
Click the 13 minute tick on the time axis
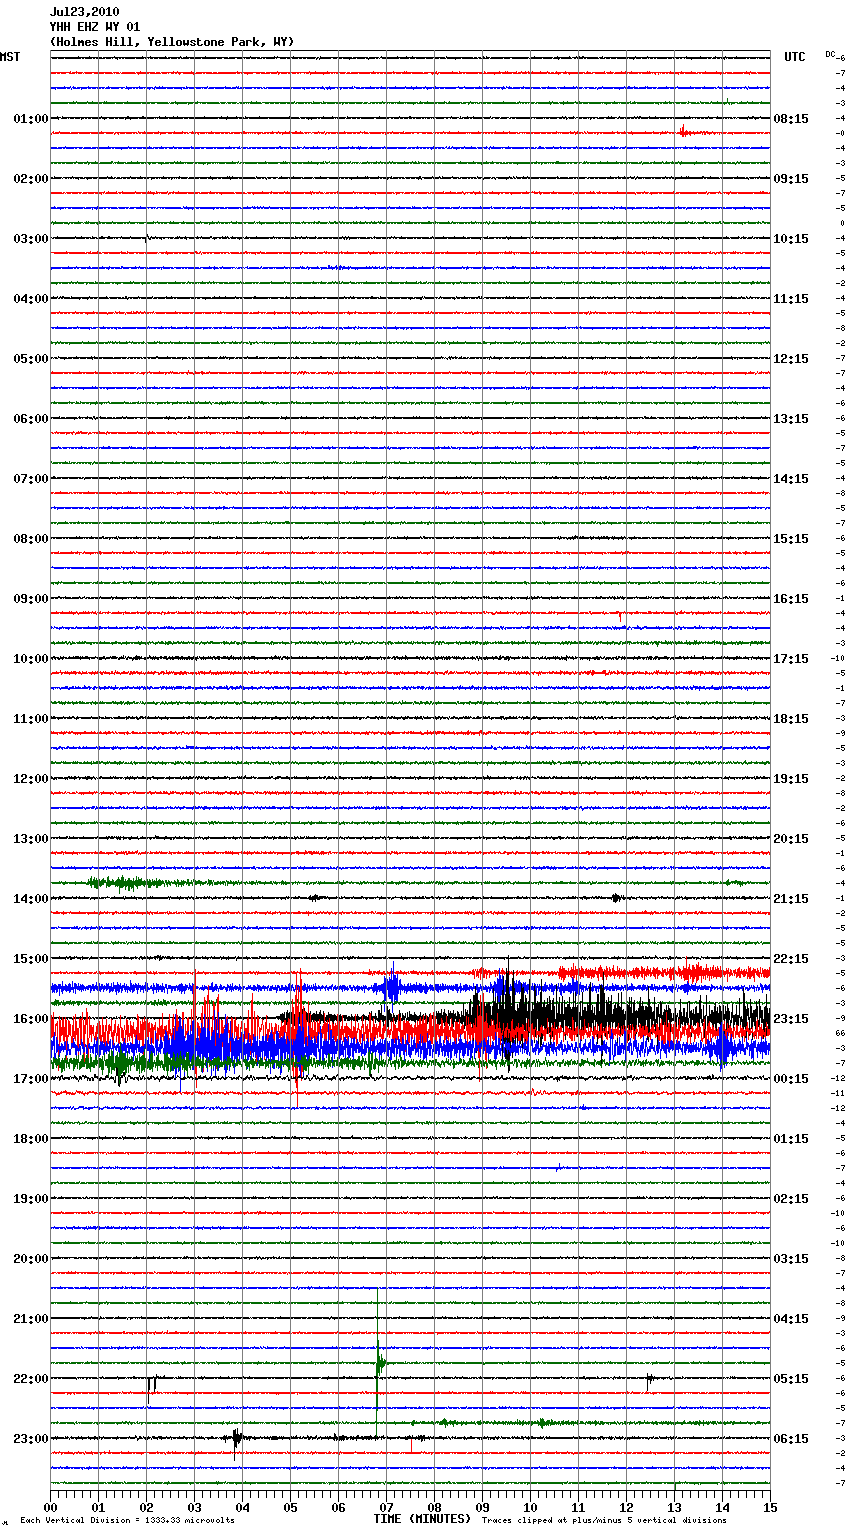point(674,1506)
